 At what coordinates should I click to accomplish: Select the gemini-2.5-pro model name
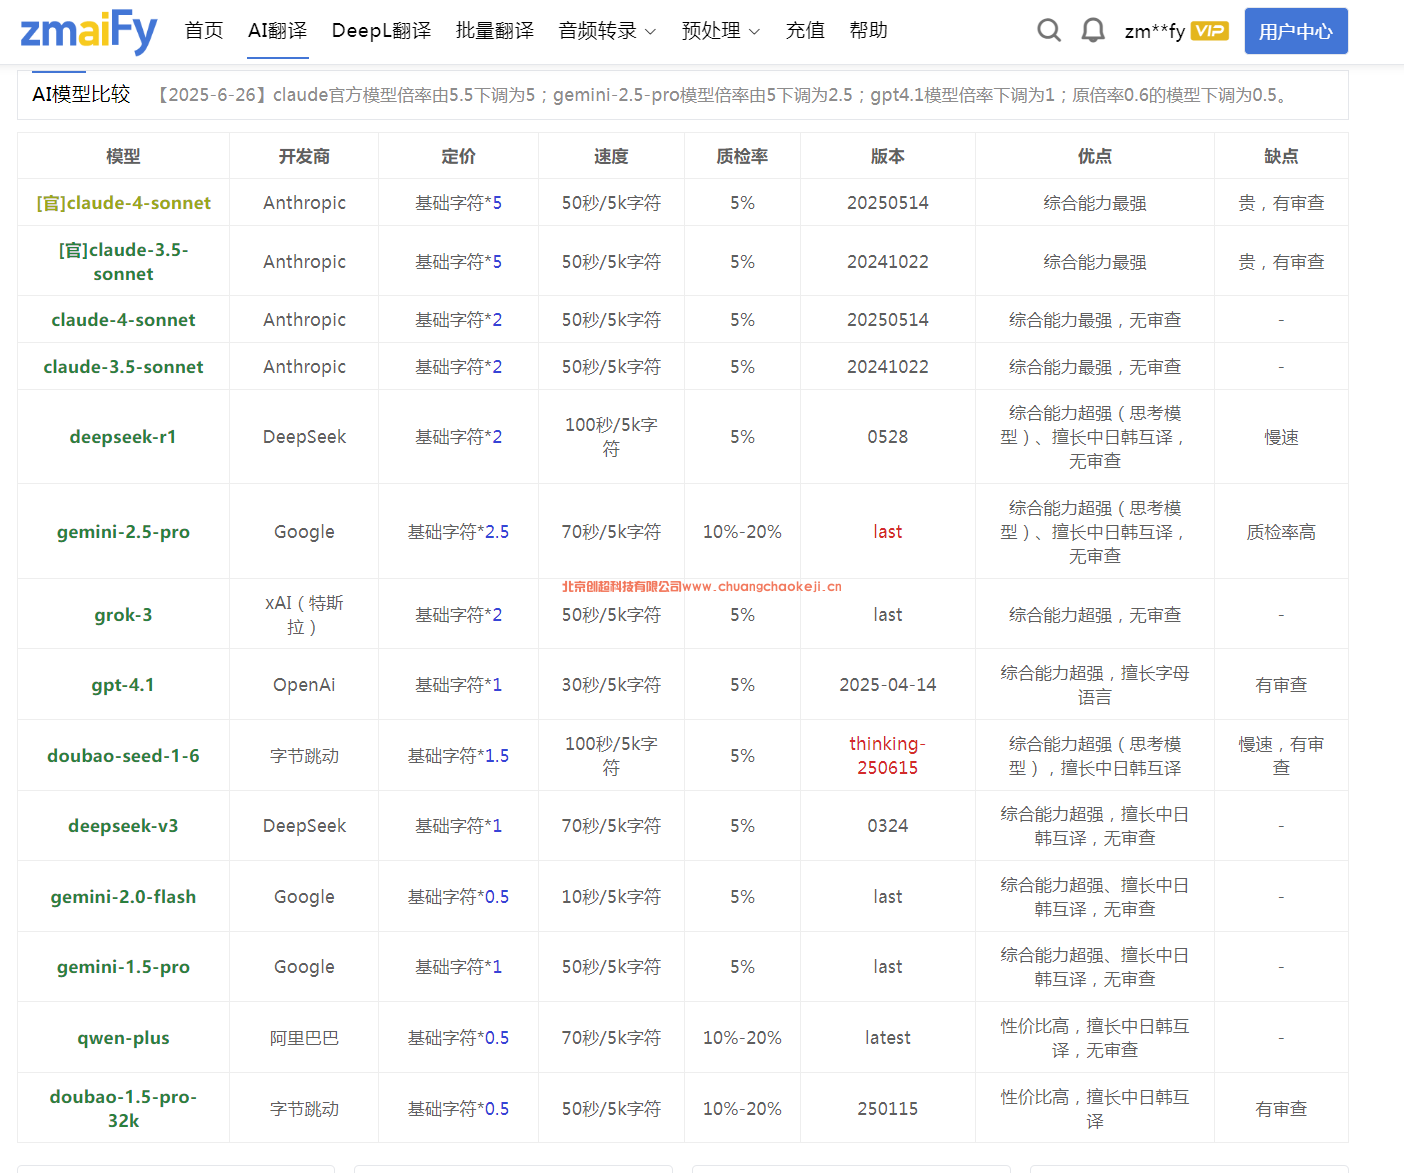click(123, 532)
